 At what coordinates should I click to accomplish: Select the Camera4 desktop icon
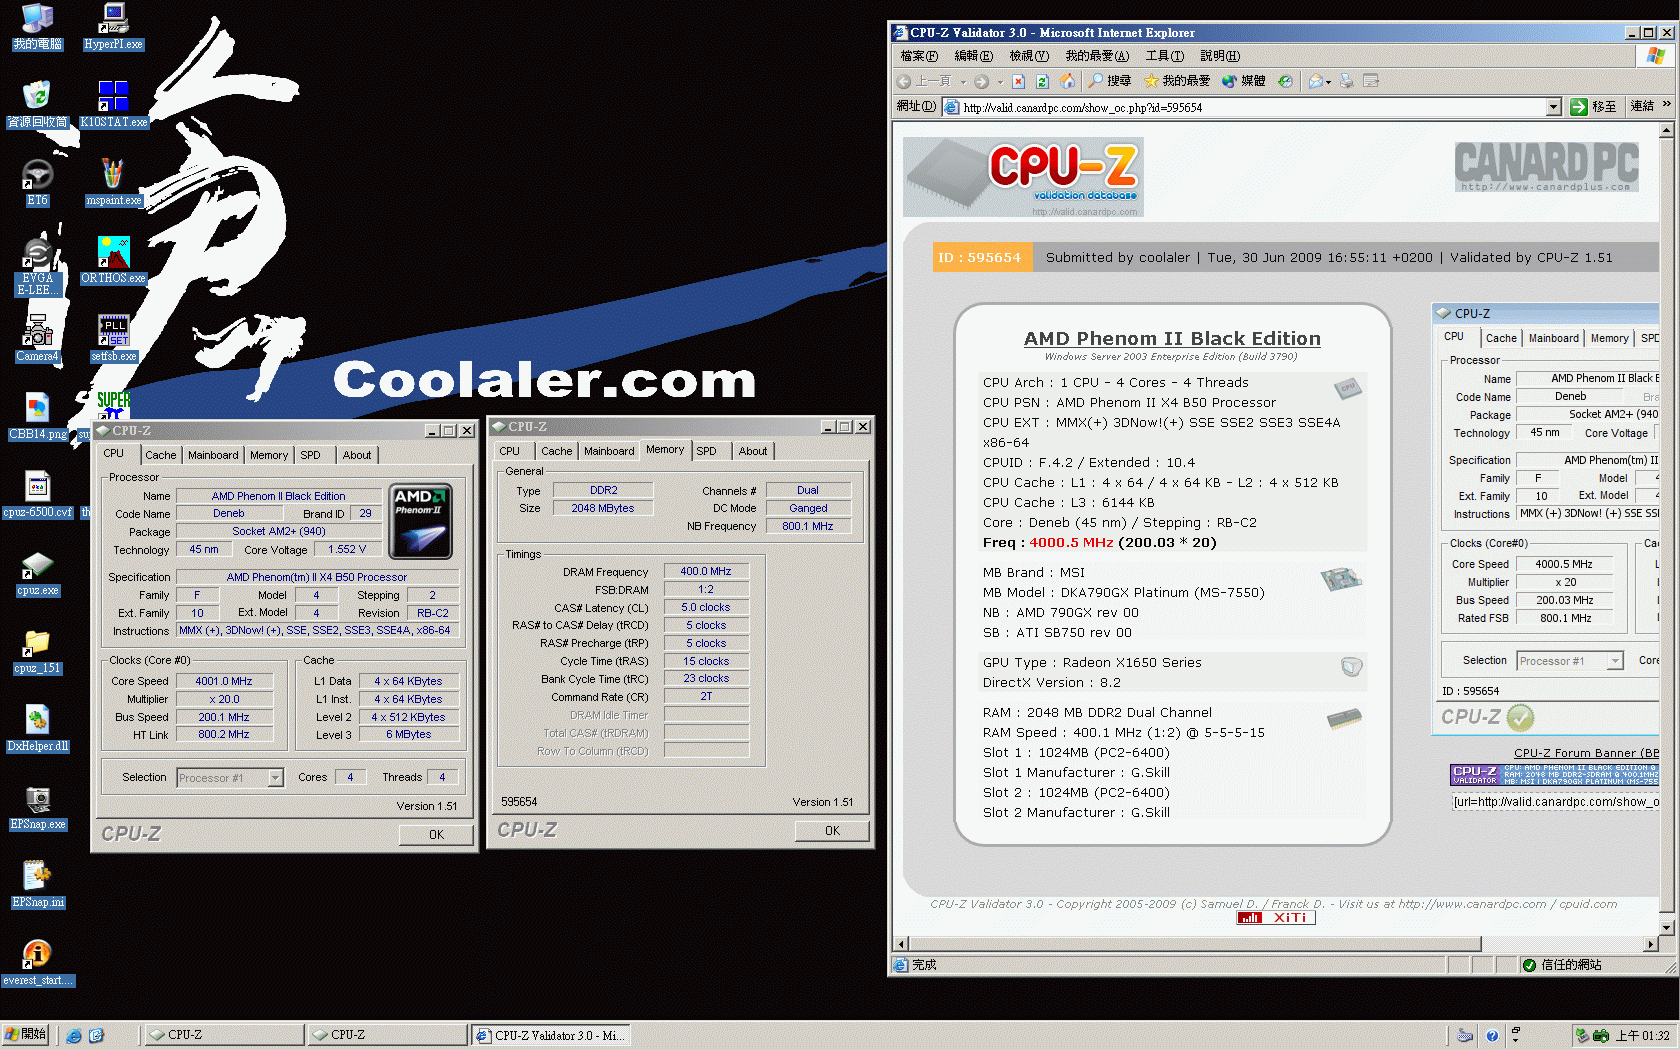pos(37,338)
